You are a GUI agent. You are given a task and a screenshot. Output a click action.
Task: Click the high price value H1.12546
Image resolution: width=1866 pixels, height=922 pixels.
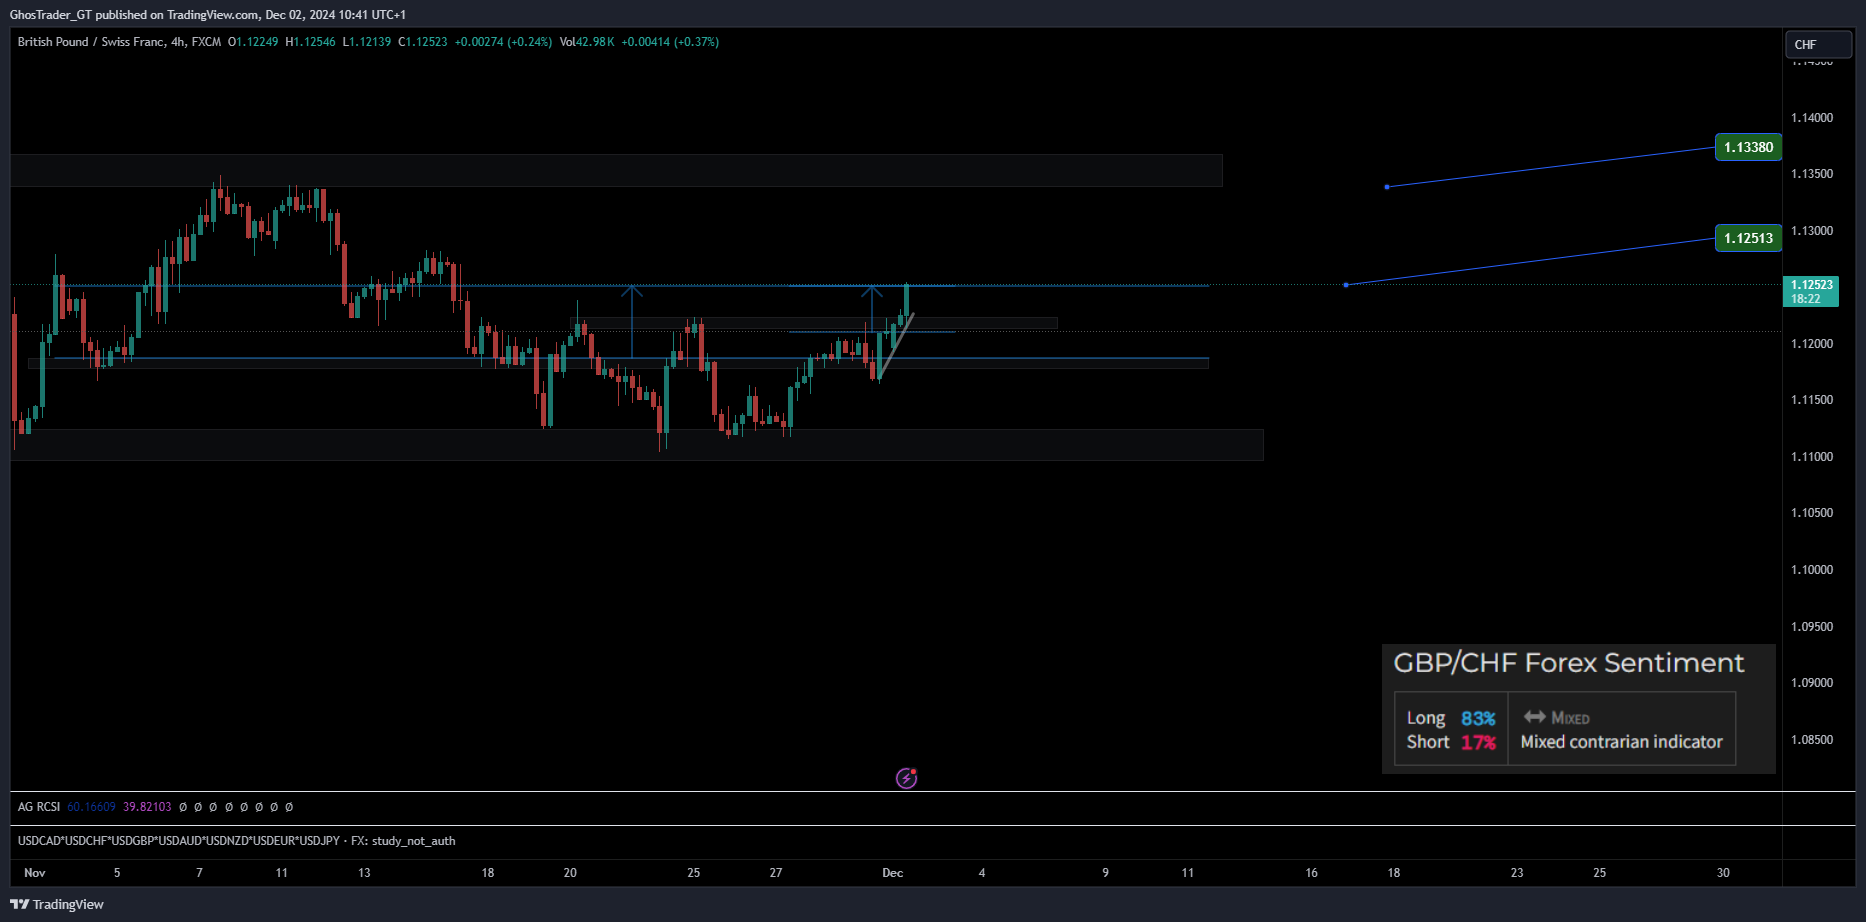[310, 42]
